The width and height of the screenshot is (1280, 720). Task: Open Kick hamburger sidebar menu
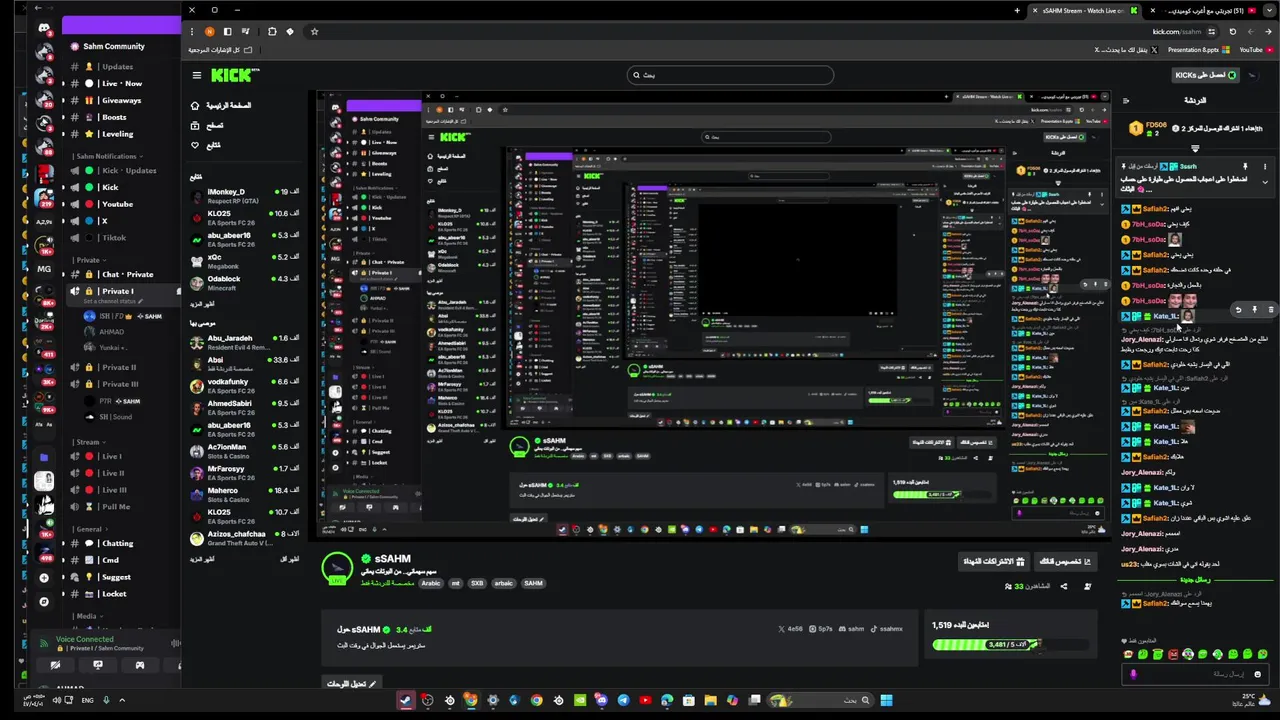tap(197, 75)
